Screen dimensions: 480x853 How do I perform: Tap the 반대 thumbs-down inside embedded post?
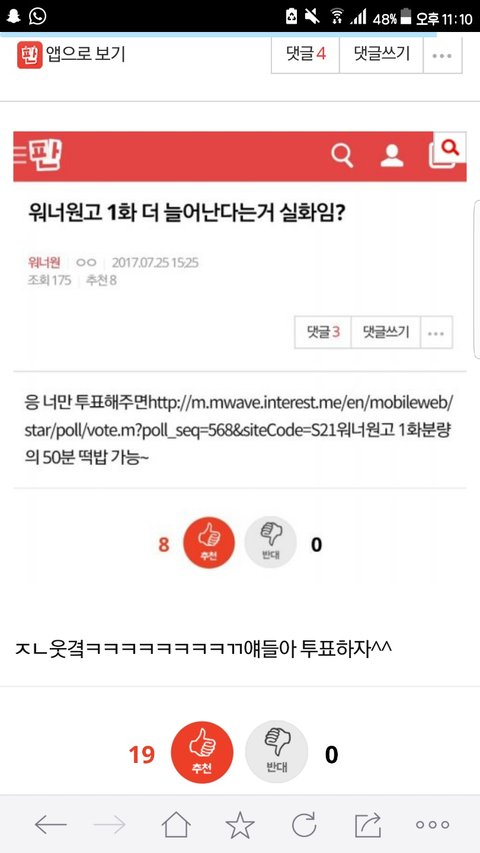pyautogui.click(x=270, y=542)
